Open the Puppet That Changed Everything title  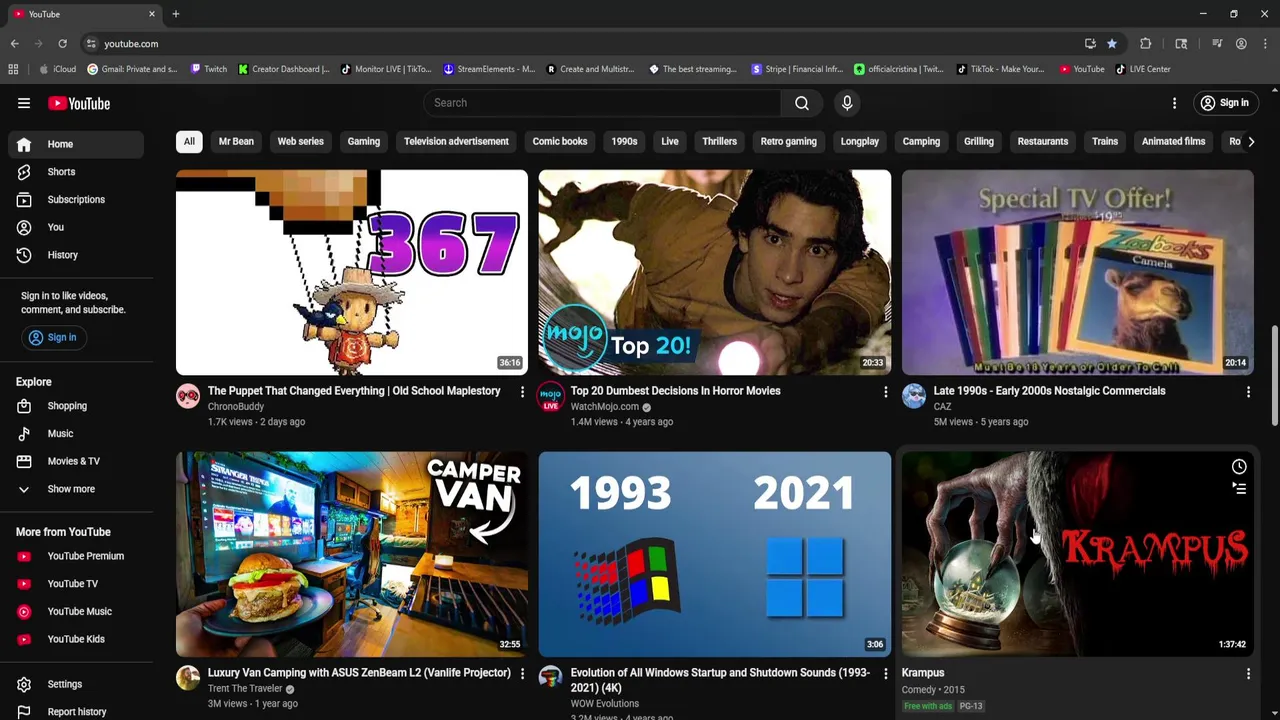coord(354,391)
